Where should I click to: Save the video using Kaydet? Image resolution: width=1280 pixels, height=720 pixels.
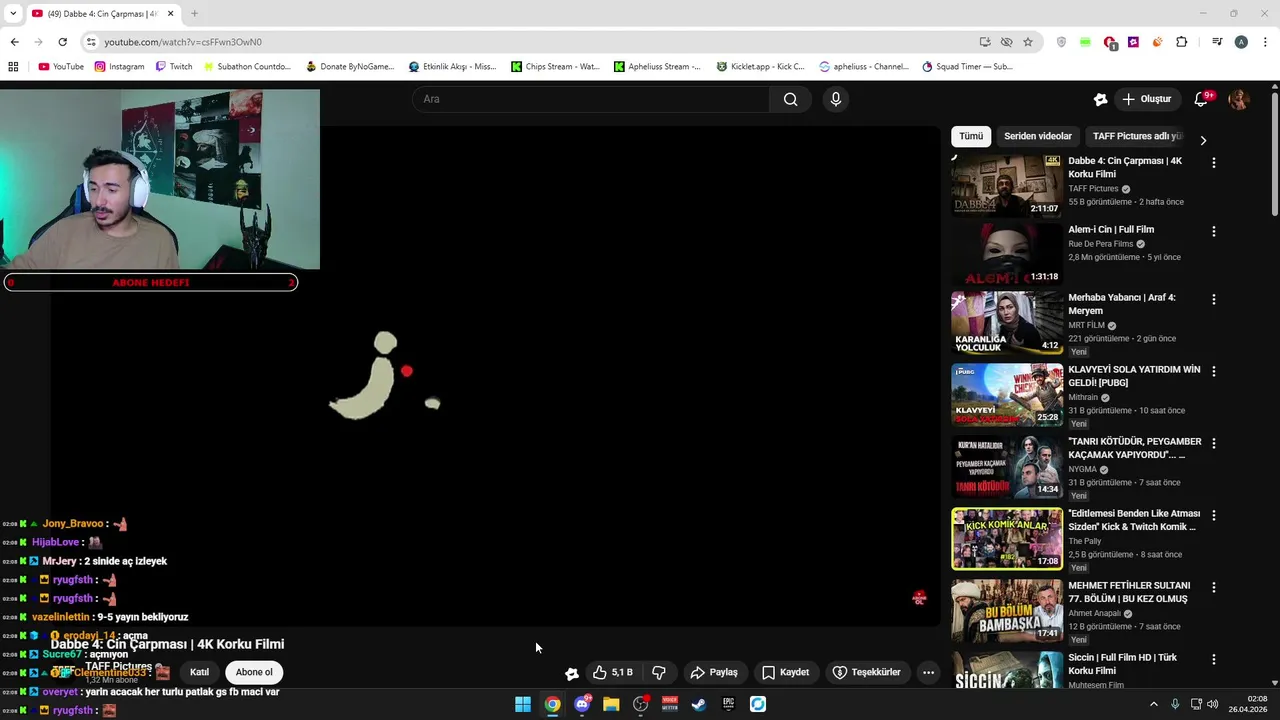point(786,672)
